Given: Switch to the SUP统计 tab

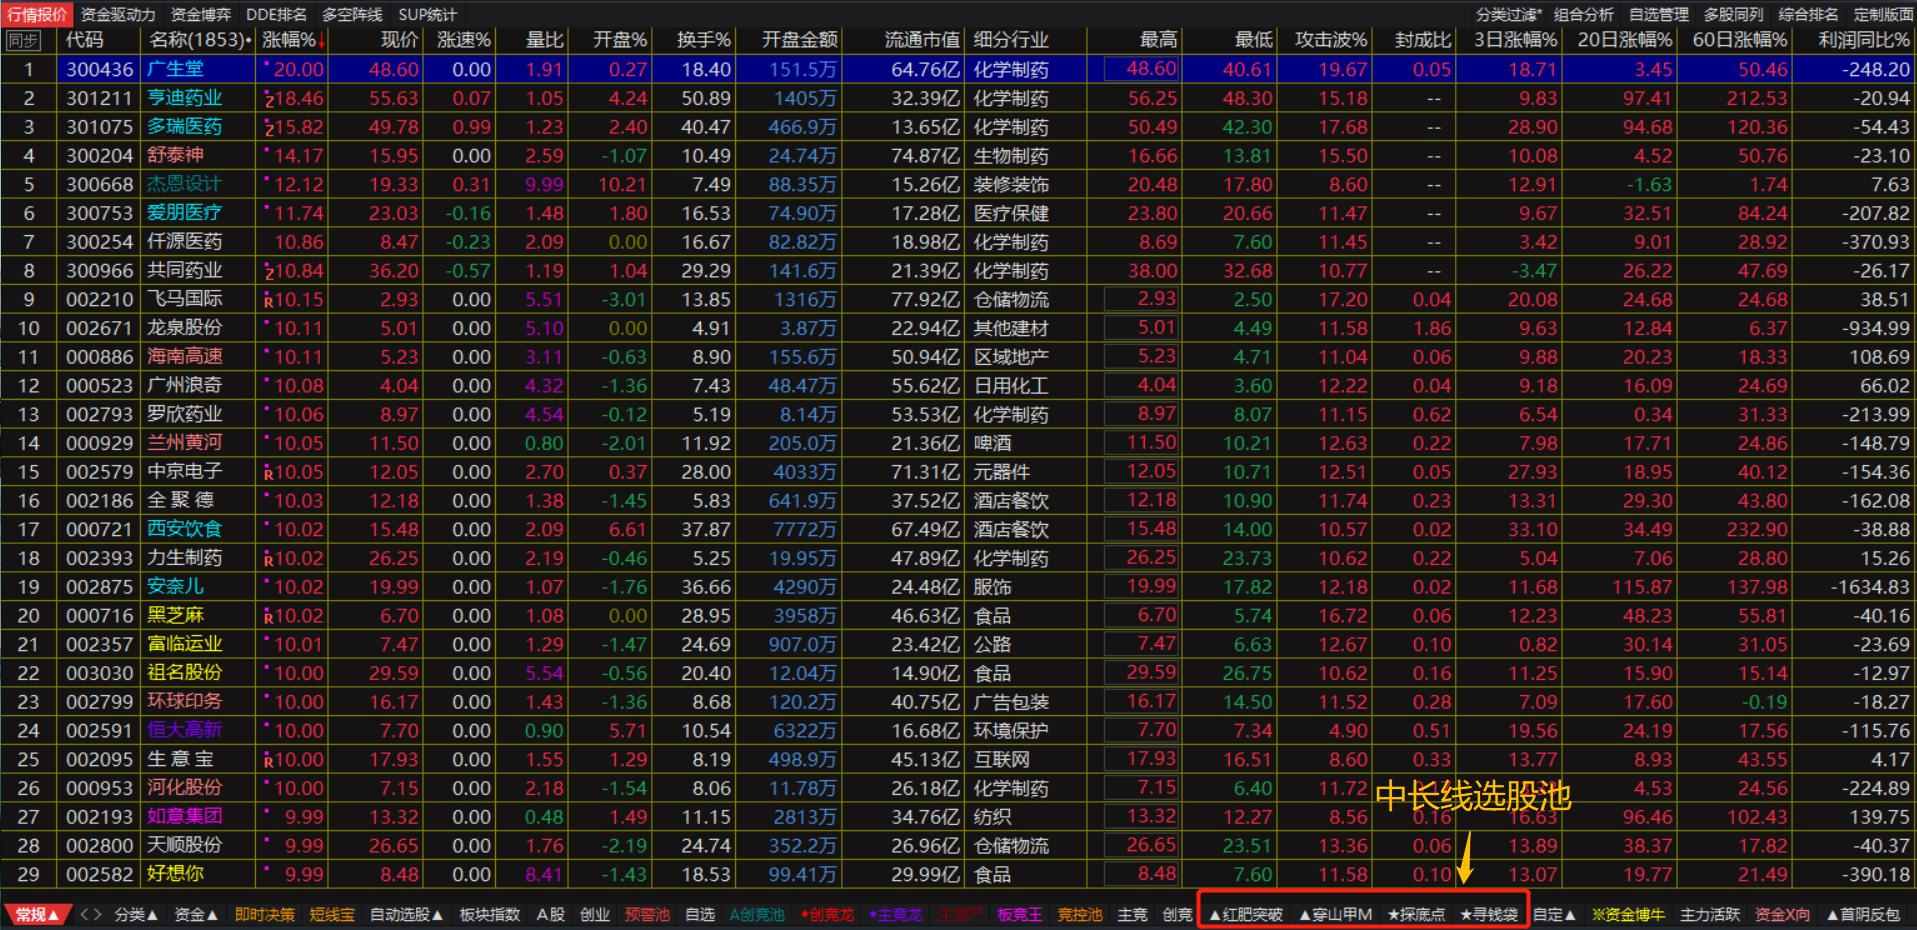Looking at the screenshot, I should pos(427,14).
